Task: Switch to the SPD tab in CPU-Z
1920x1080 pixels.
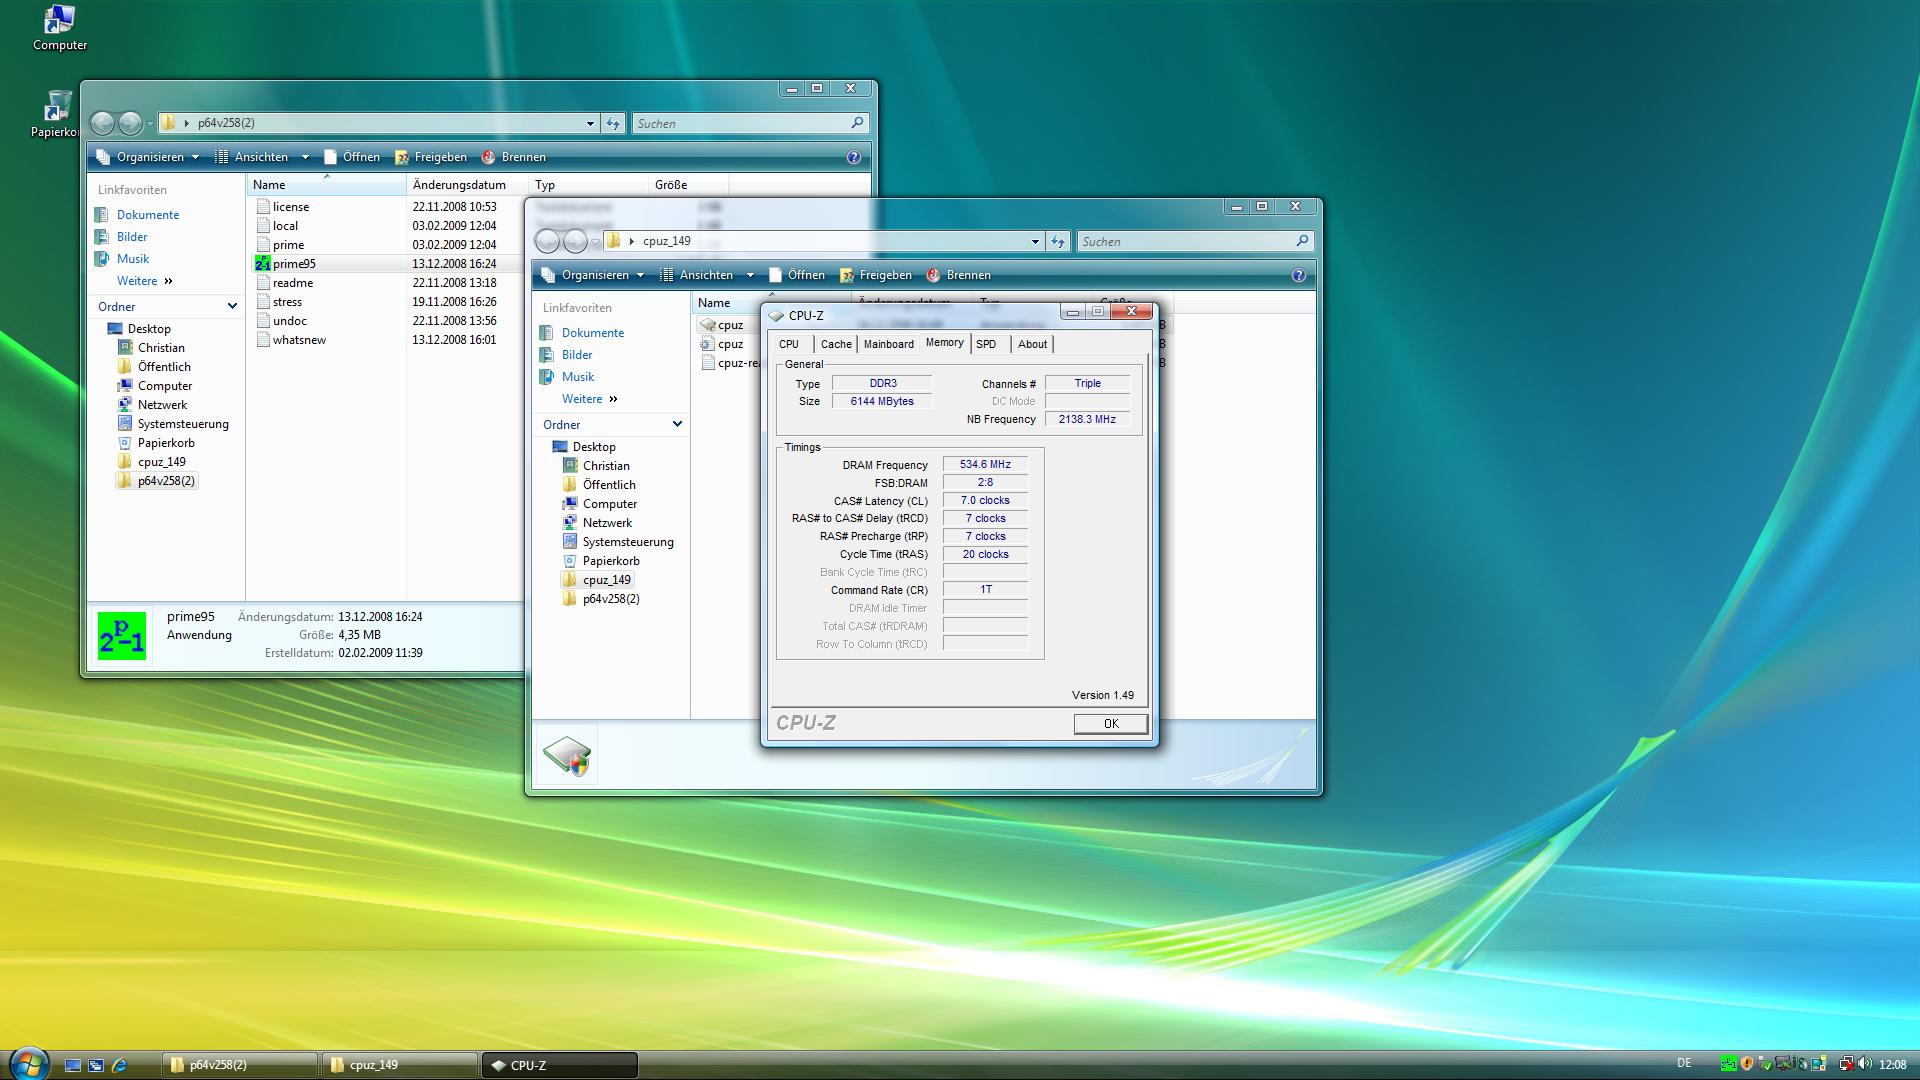Action: tap(986, 344)
